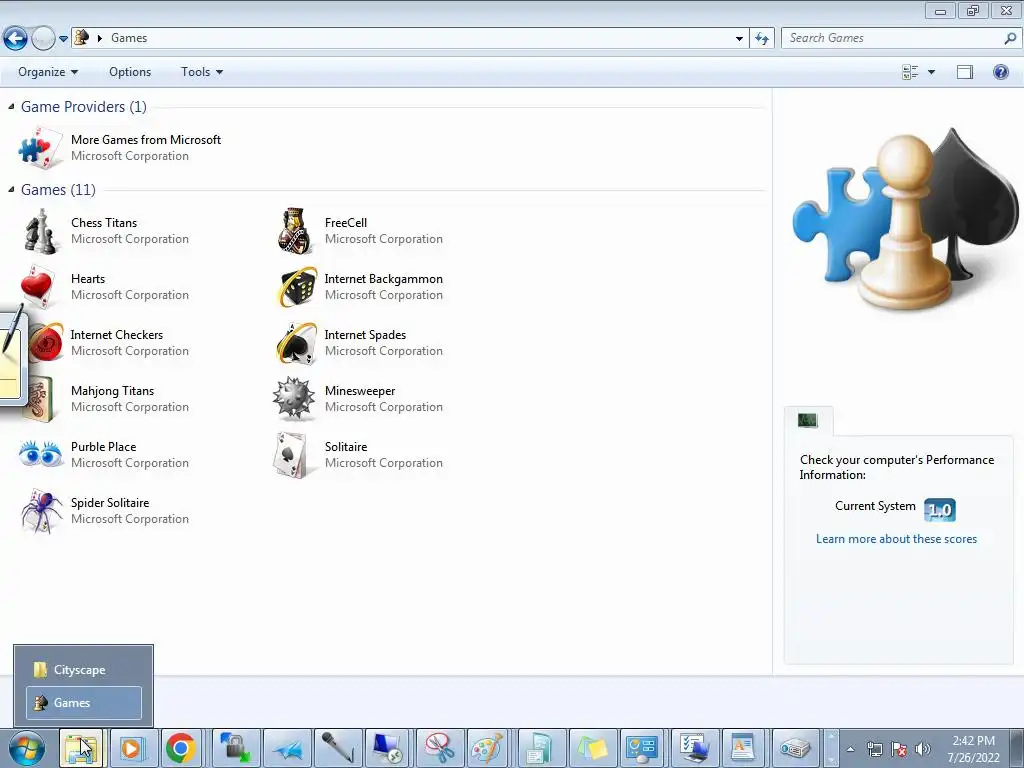Click the Spider Solitaire name text
The width and height of the screenshot is (1024, 768).
pos(110,503)
